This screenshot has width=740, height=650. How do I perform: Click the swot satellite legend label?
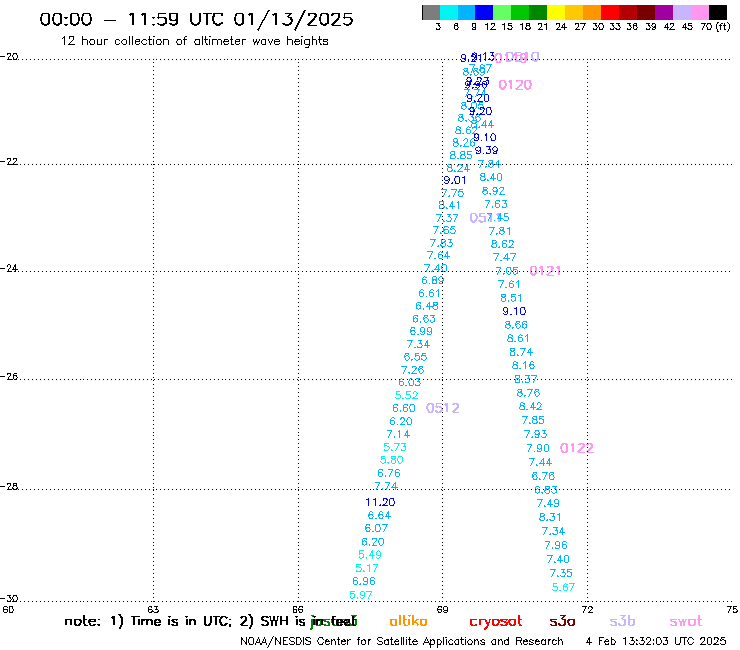click(x=686, y=621)
